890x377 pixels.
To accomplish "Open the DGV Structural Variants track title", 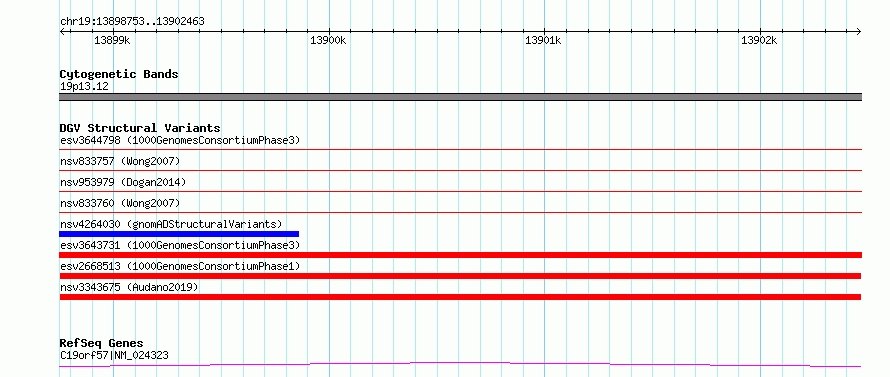I will (140, 128).
